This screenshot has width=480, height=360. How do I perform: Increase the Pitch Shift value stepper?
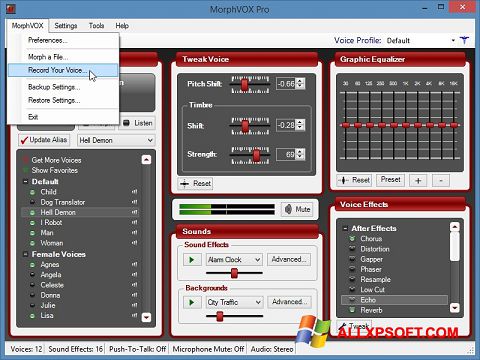[300, 81]
